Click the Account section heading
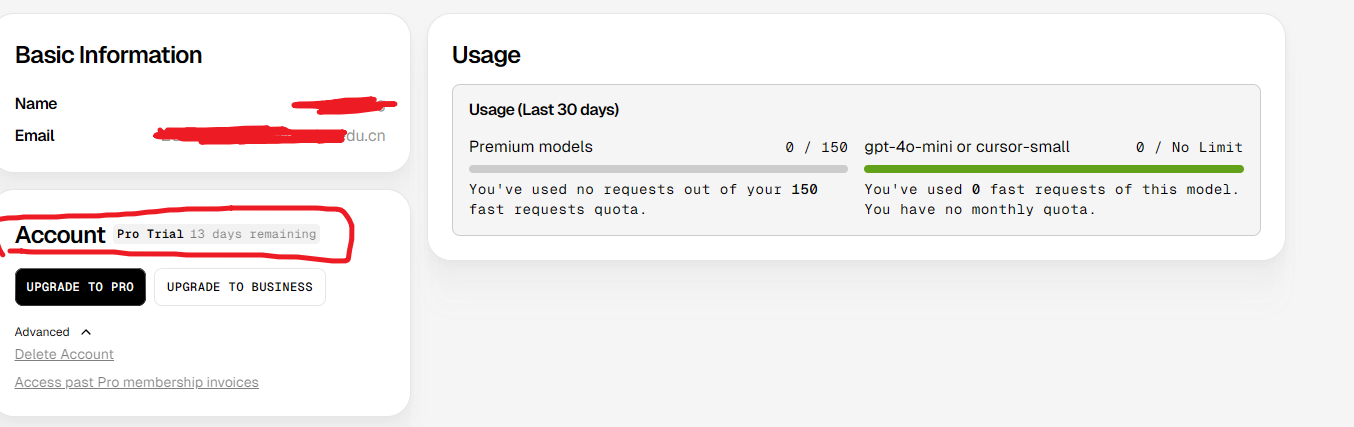 coord(60,234)
